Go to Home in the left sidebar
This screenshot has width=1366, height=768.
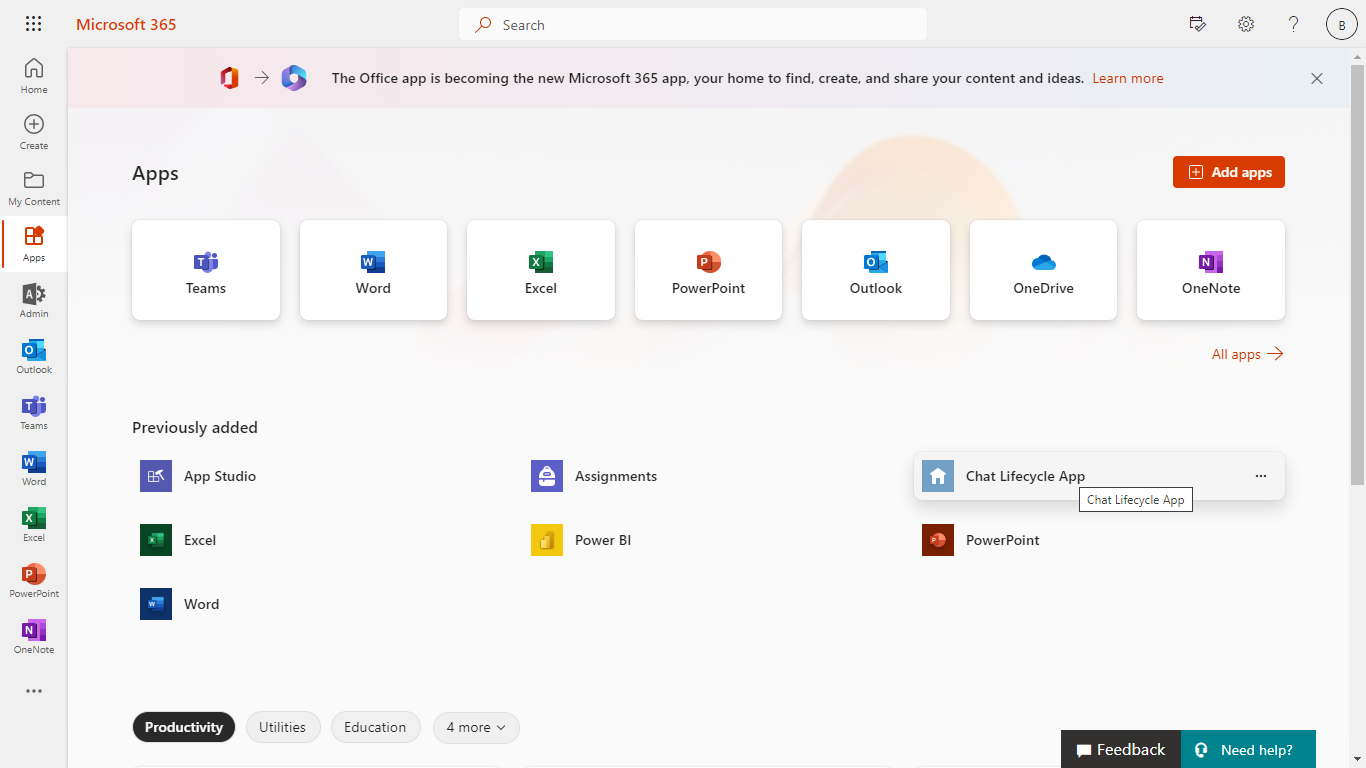tap(34, 76)
